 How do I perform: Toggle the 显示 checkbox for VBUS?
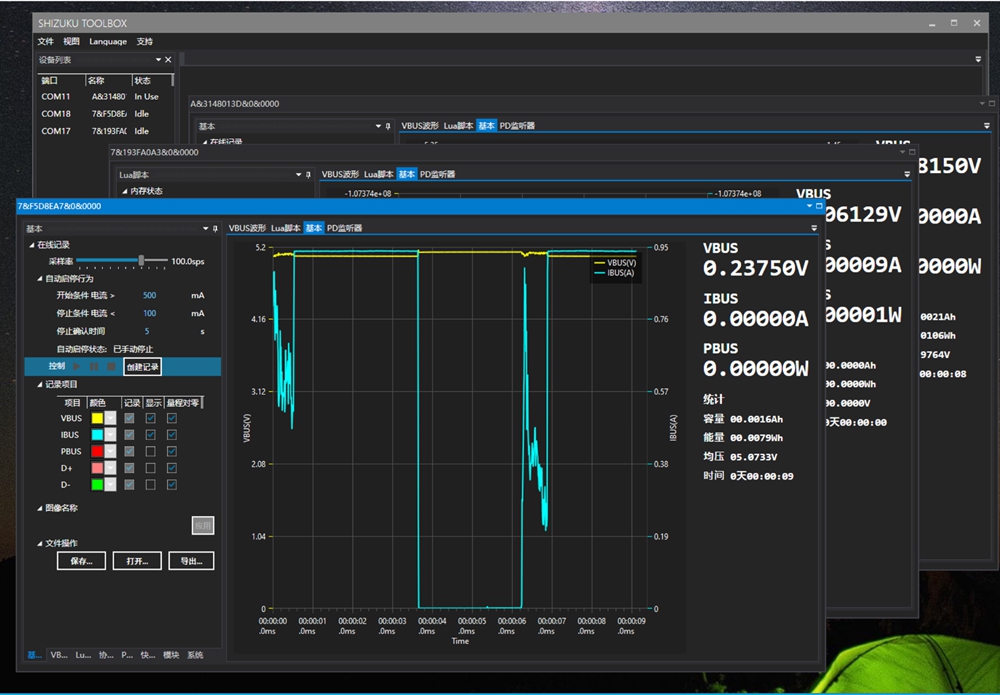(x=150, y=419)
